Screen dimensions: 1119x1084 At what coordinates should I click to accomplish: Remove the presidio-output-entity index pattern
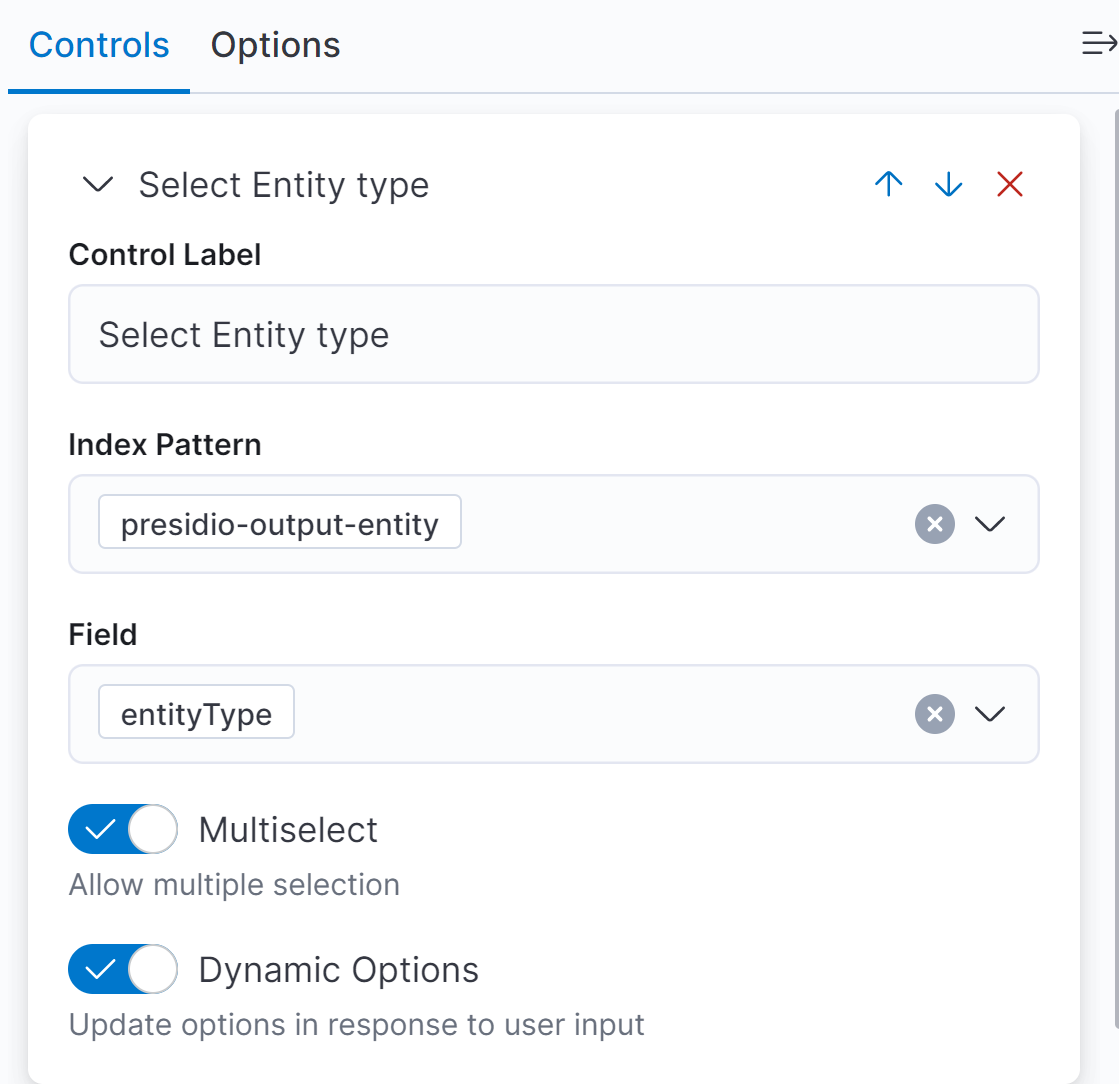[x=934, y=524]
